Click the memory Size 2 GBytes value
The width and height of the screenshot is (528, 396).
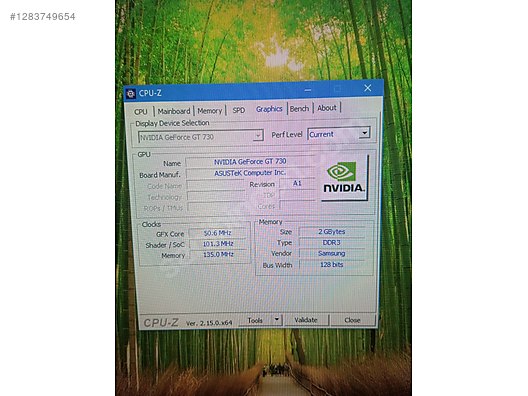[332, 232]
